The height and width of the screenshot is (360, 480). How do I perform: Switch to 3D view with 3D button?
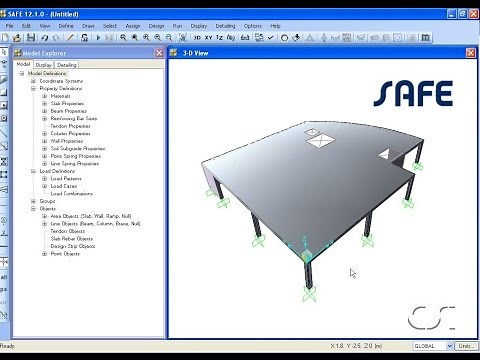[x=197, y=38]
